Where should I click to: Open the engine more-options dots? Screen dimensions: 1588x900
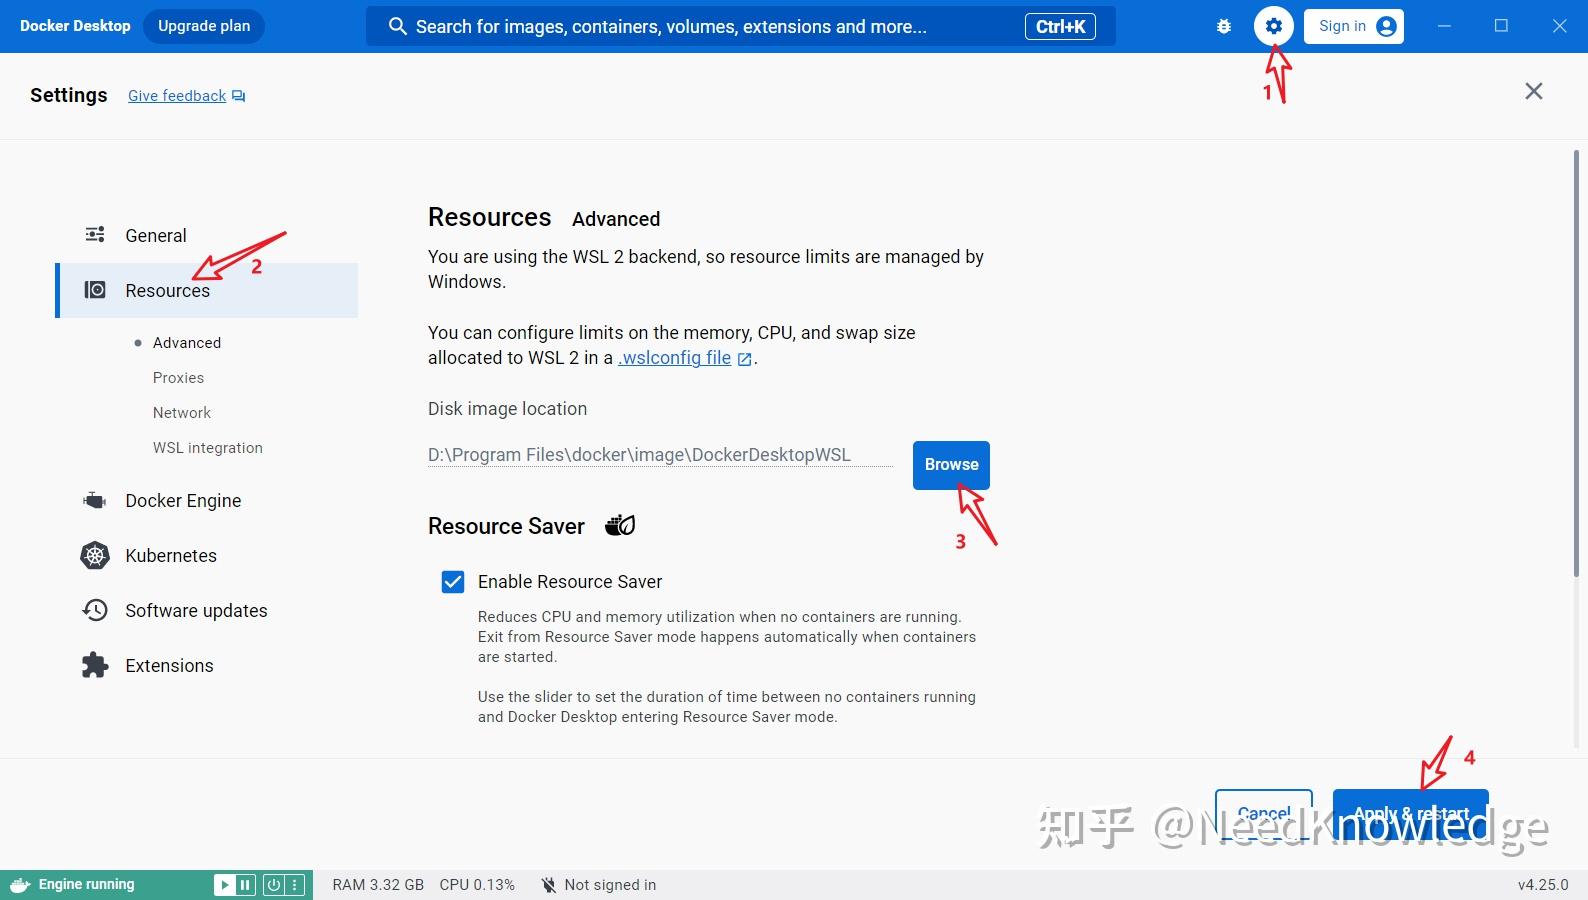pyautogui.click(x=295, y=885)
